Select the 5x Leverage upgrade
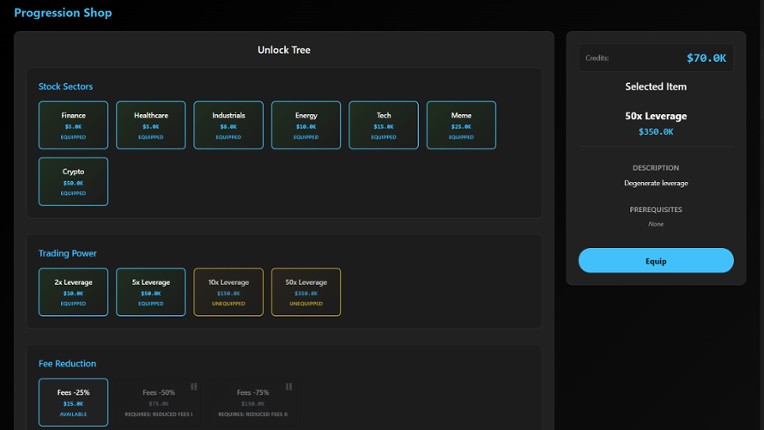Image resolution: width=764 pixels, height=430 pixels. (151, 292)
